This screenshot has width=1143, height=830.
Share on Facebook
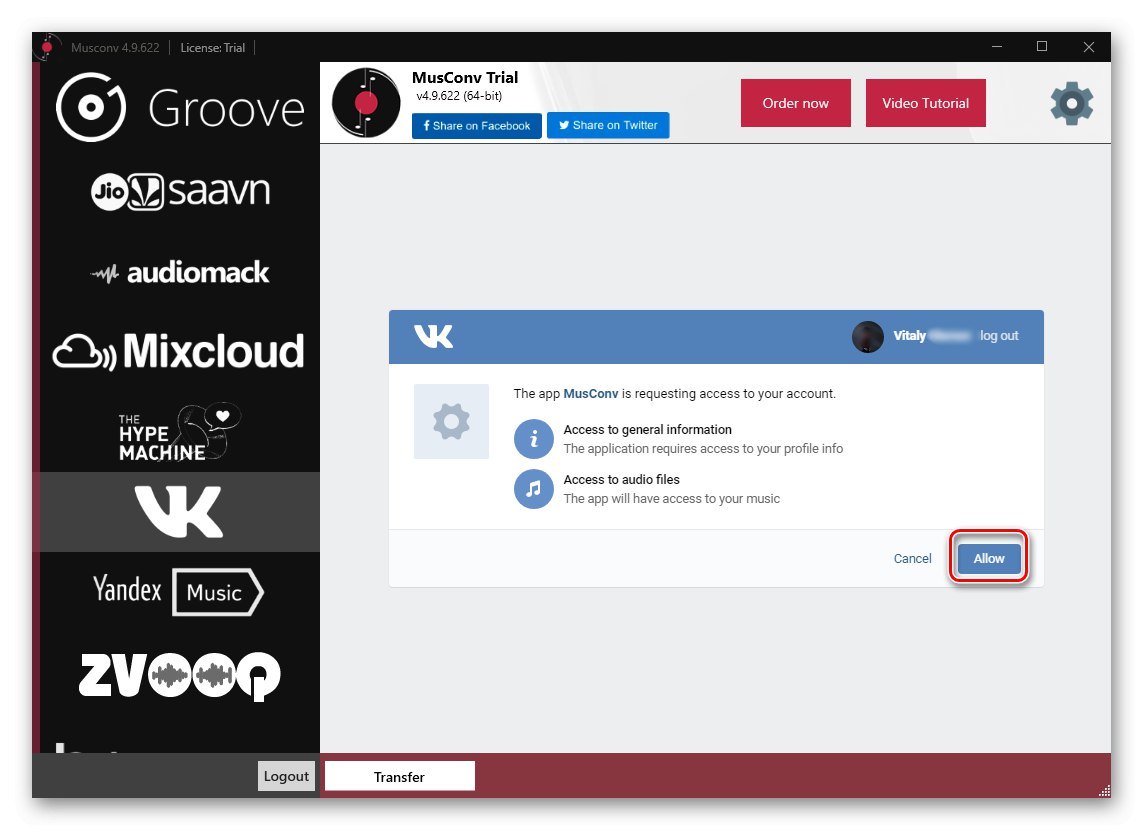click(x=476, y=125)
